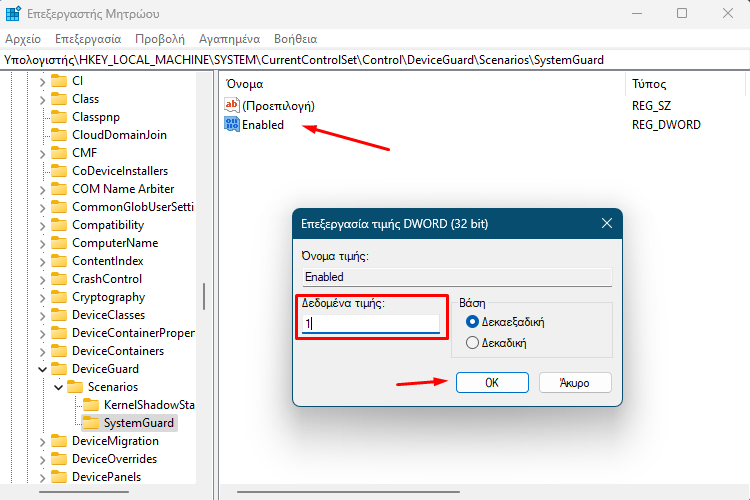The height and width of the screenshot is (500, 750).
Task: Collapse the Scenarios key
Action: 58,387
